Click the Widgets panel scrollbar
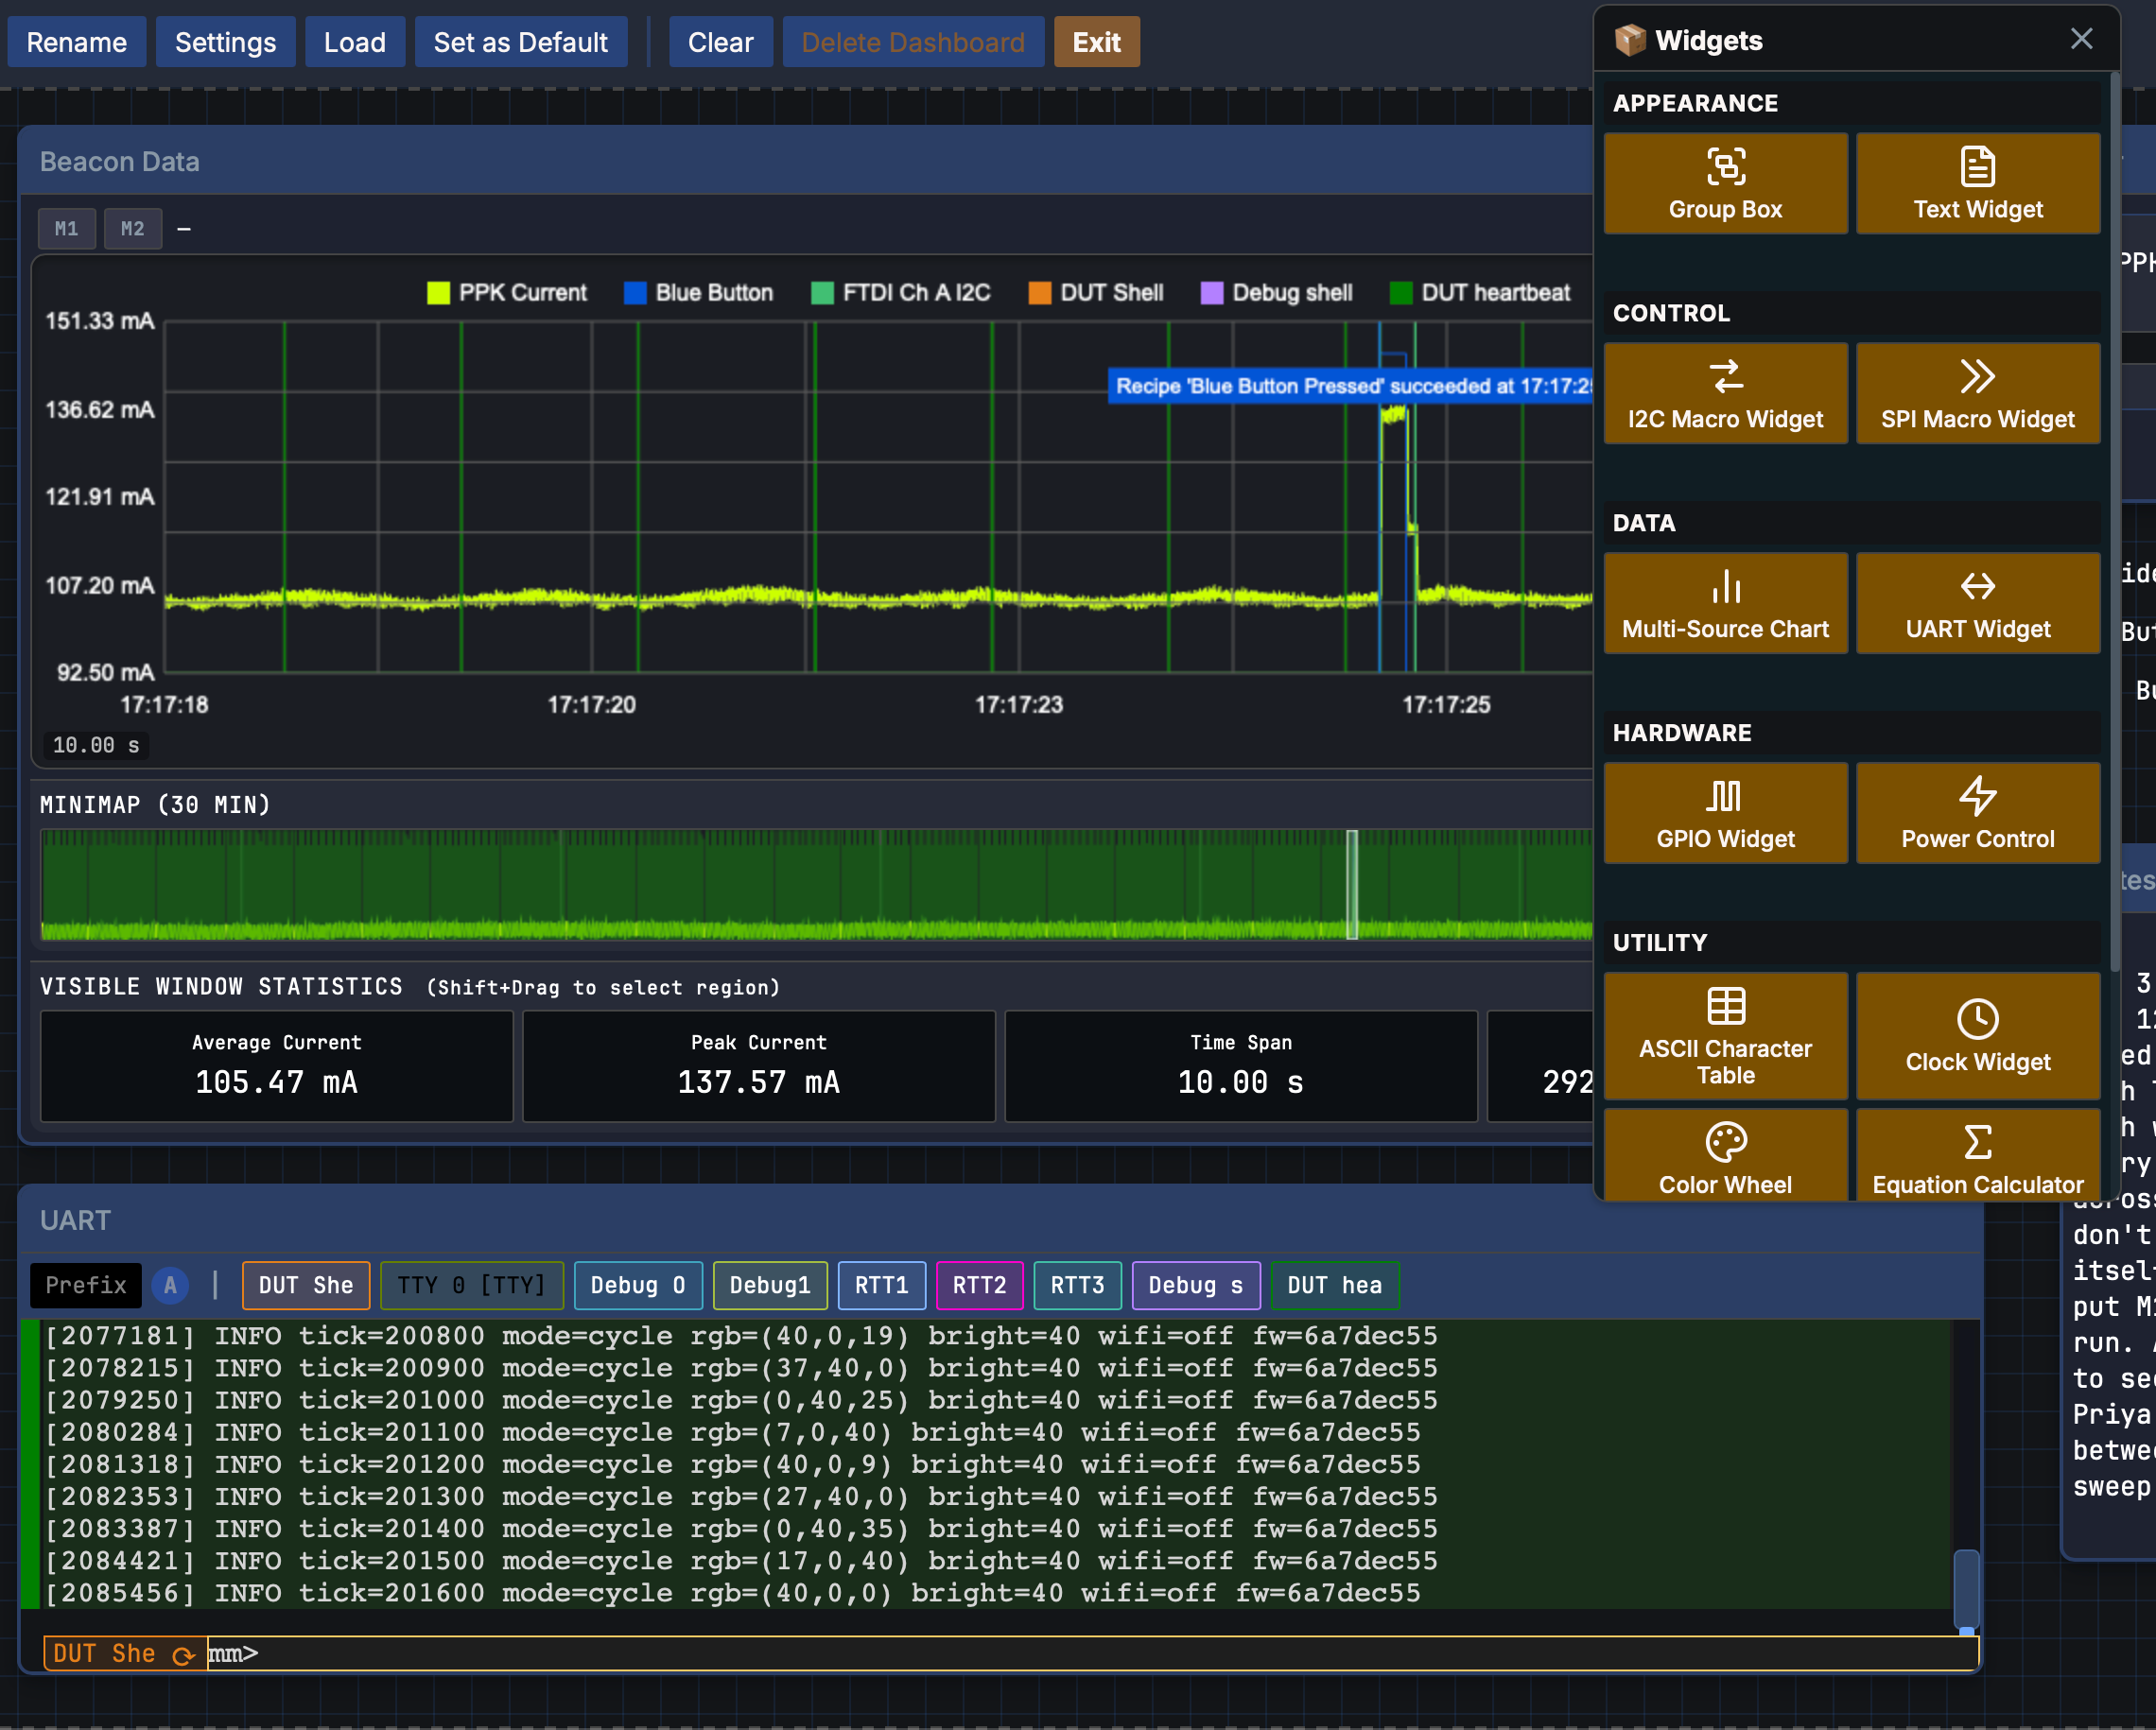2156x1730 pixels. [2115, 520]
